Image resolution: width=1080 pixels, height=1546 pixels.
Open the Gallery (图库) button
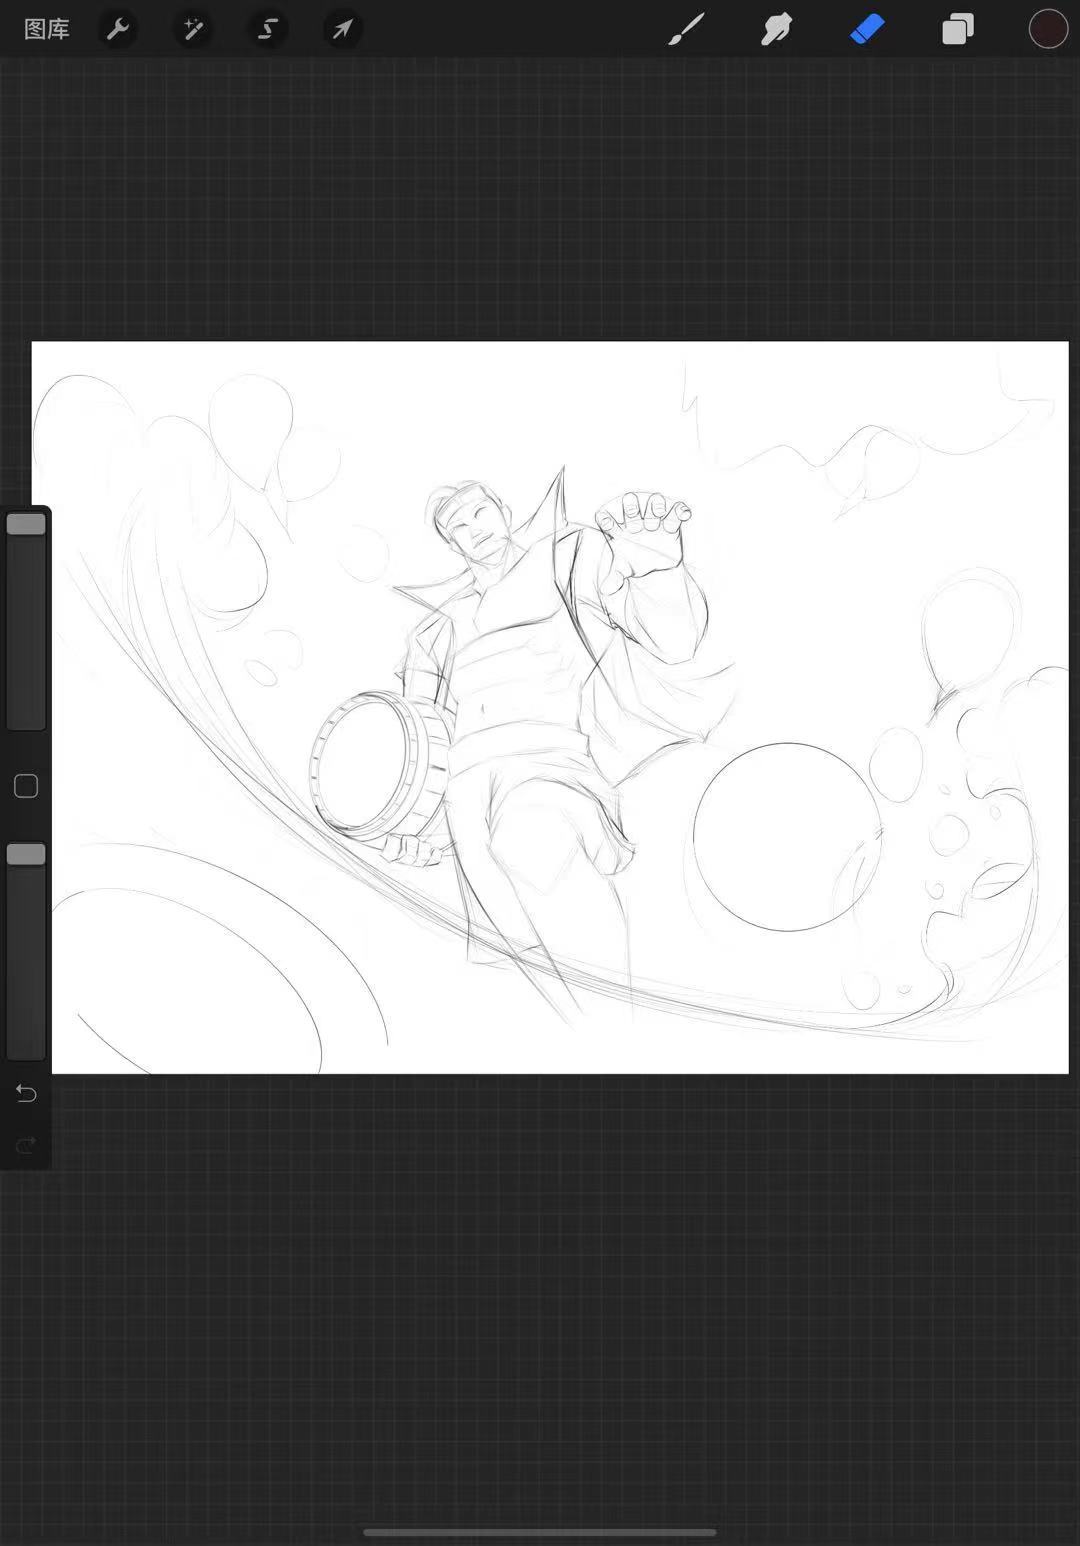pos(47,29)
